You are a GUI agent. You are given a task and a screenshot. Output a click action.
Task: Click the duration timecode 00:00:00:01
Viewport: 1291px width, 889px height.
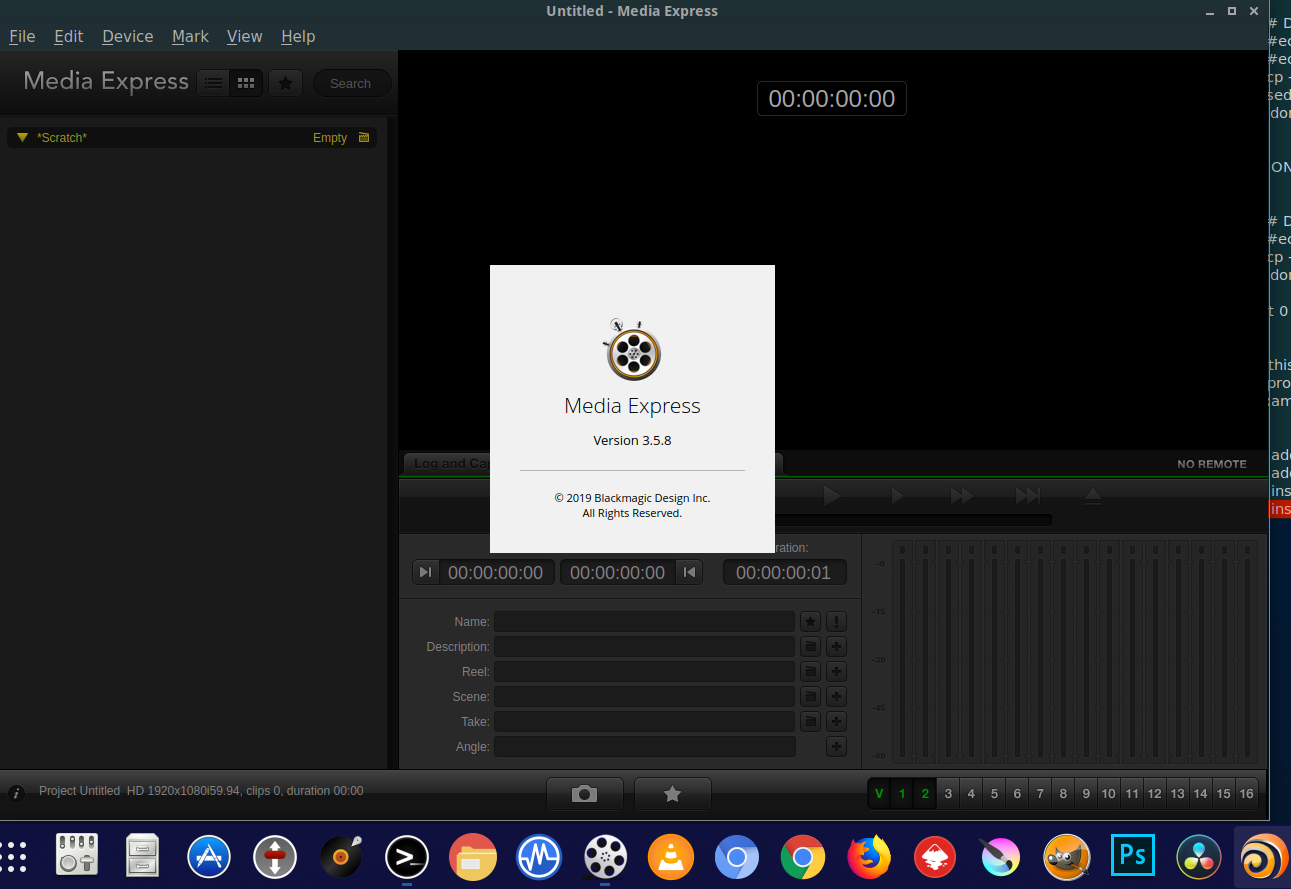(784, 572)
